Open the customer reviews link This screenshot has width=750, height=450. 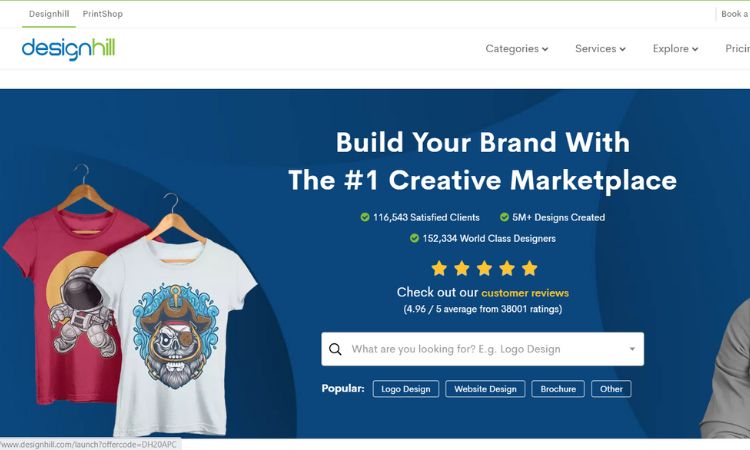[525, 293]
